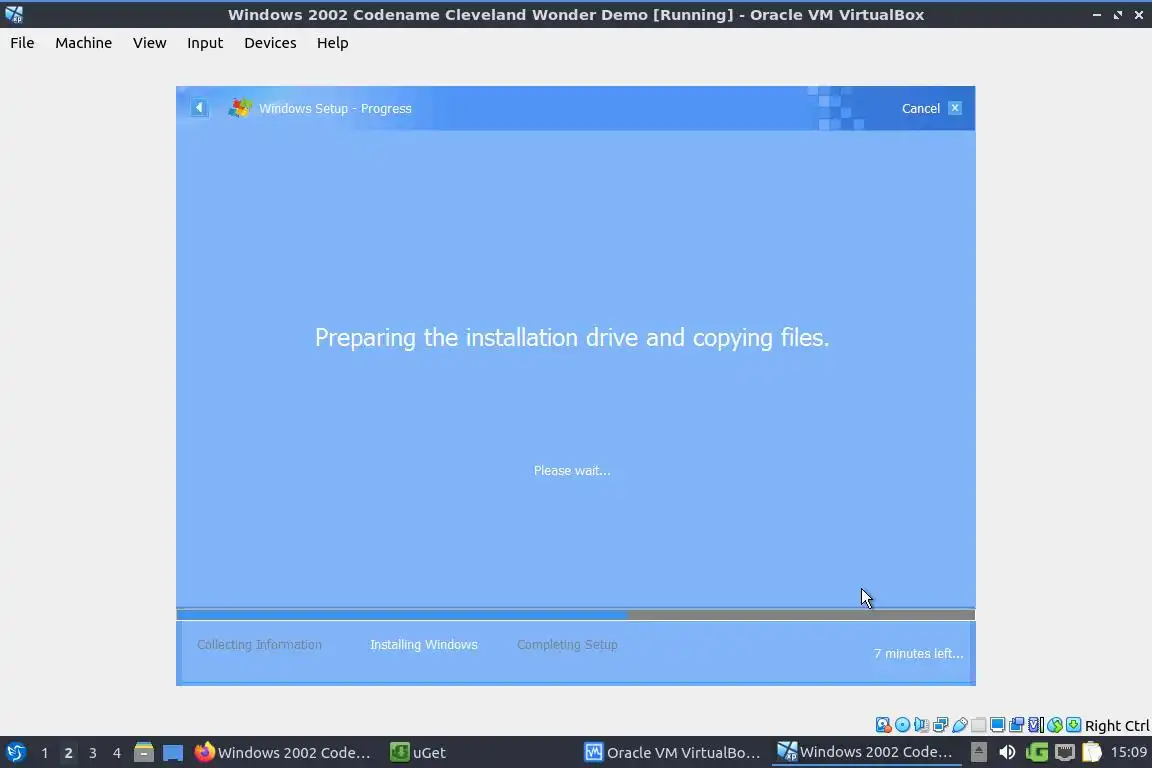Click the X icon beside Cancel

tap(955, 108)
